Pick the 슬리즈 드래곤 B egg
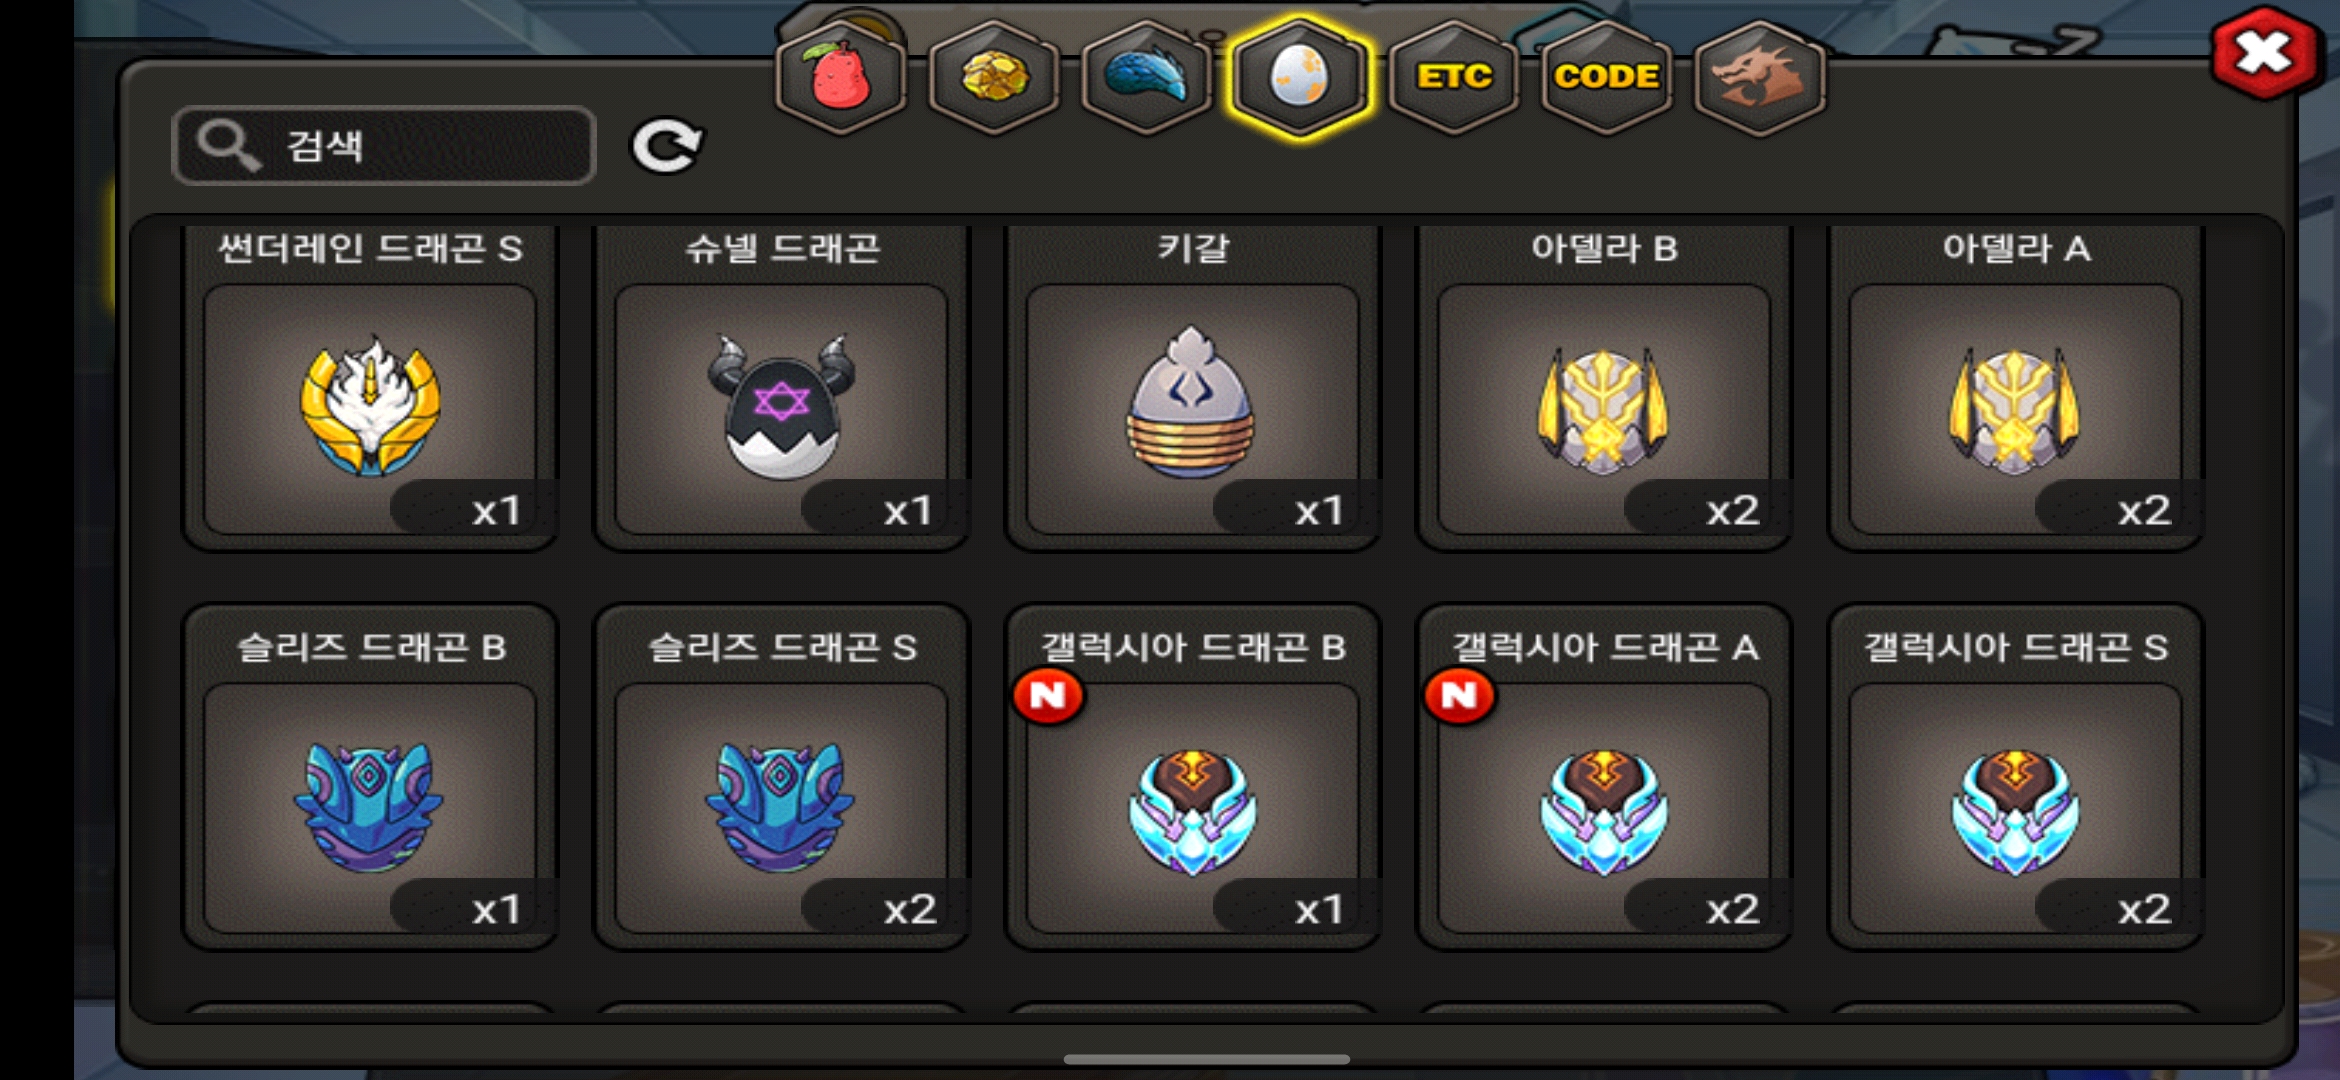The height and width of the screenshot is (1080, 2340). pos(370,777)
